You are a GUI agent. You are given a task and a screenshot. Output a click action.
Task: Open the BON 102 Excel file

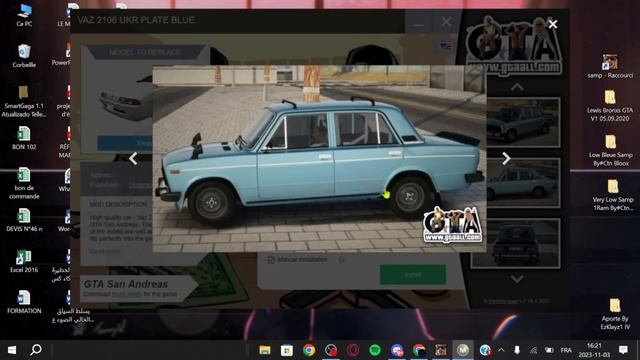point(24,138)
